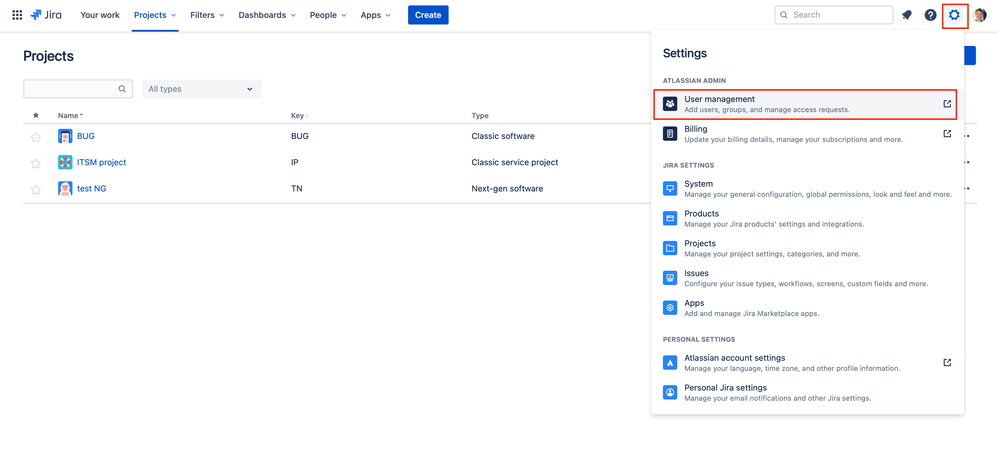
Task: Click the key cell IP
Action: point(295,162)
